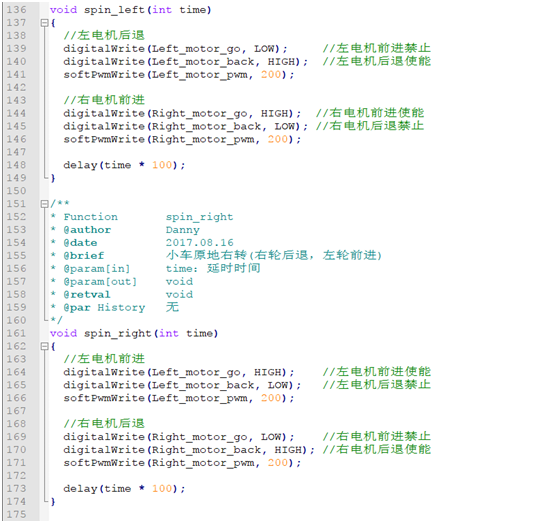Click the '@param[in]' tag
This screenshot has width=558, height=523.
[97, 269]
